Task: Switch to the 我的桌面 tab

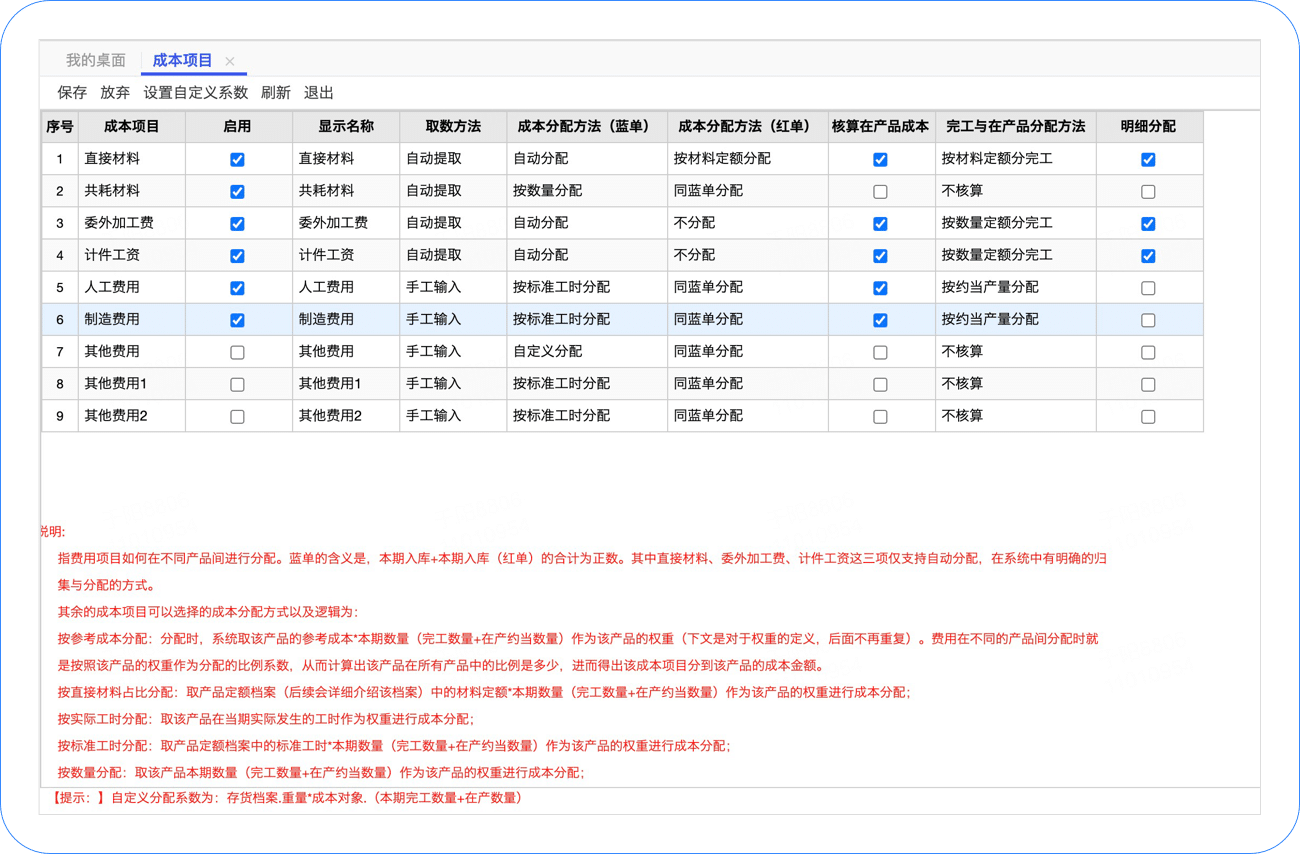Action: 96,61
